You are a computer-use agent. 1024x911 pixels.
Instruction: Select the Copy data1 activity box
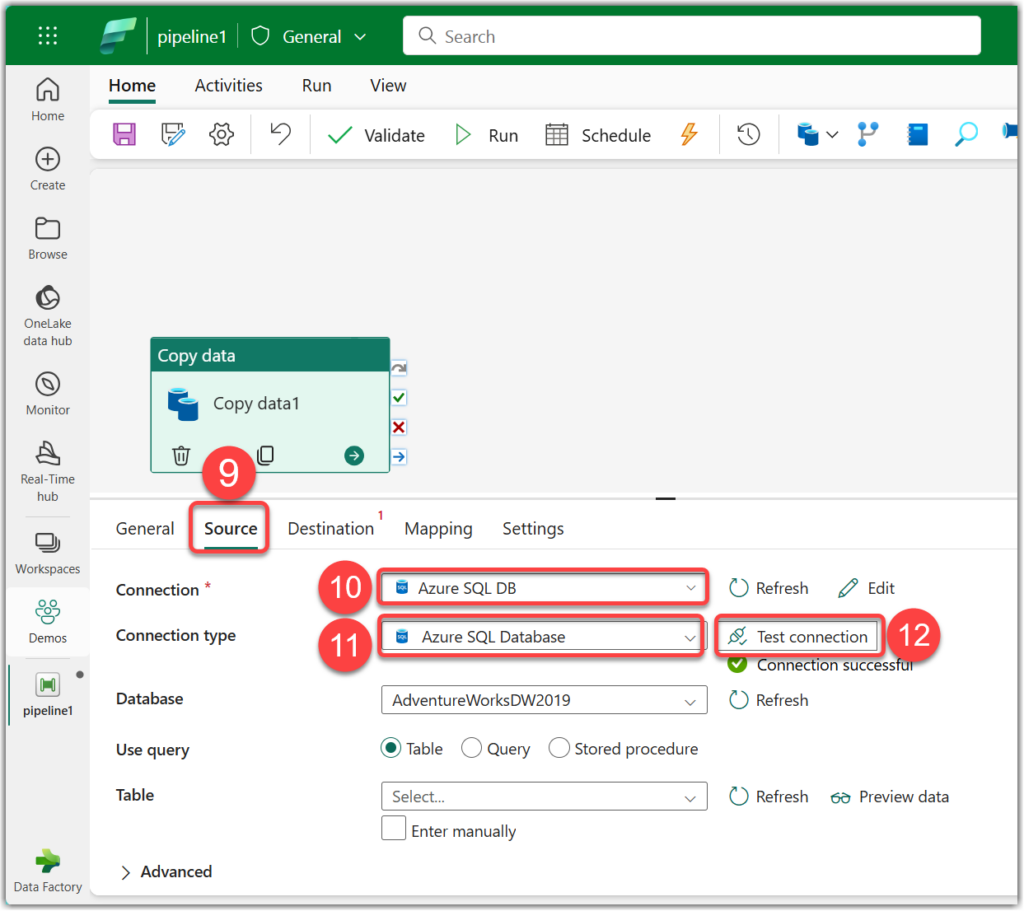coord(270,404)
